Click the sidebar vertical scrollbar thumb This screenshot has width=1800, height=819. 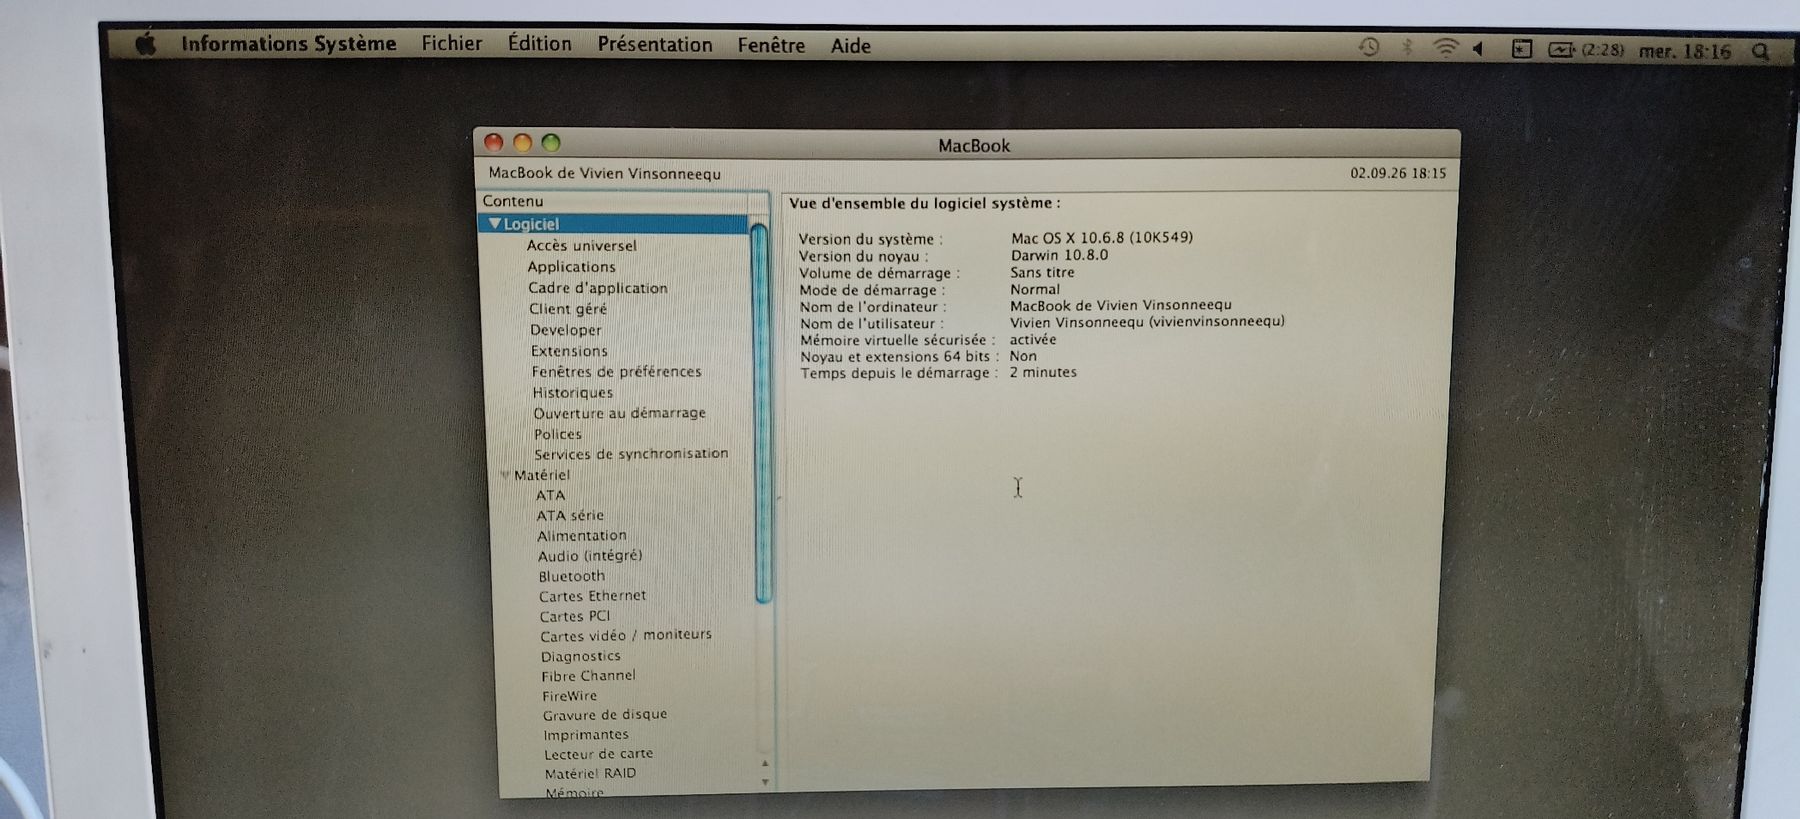pos(761,414)
